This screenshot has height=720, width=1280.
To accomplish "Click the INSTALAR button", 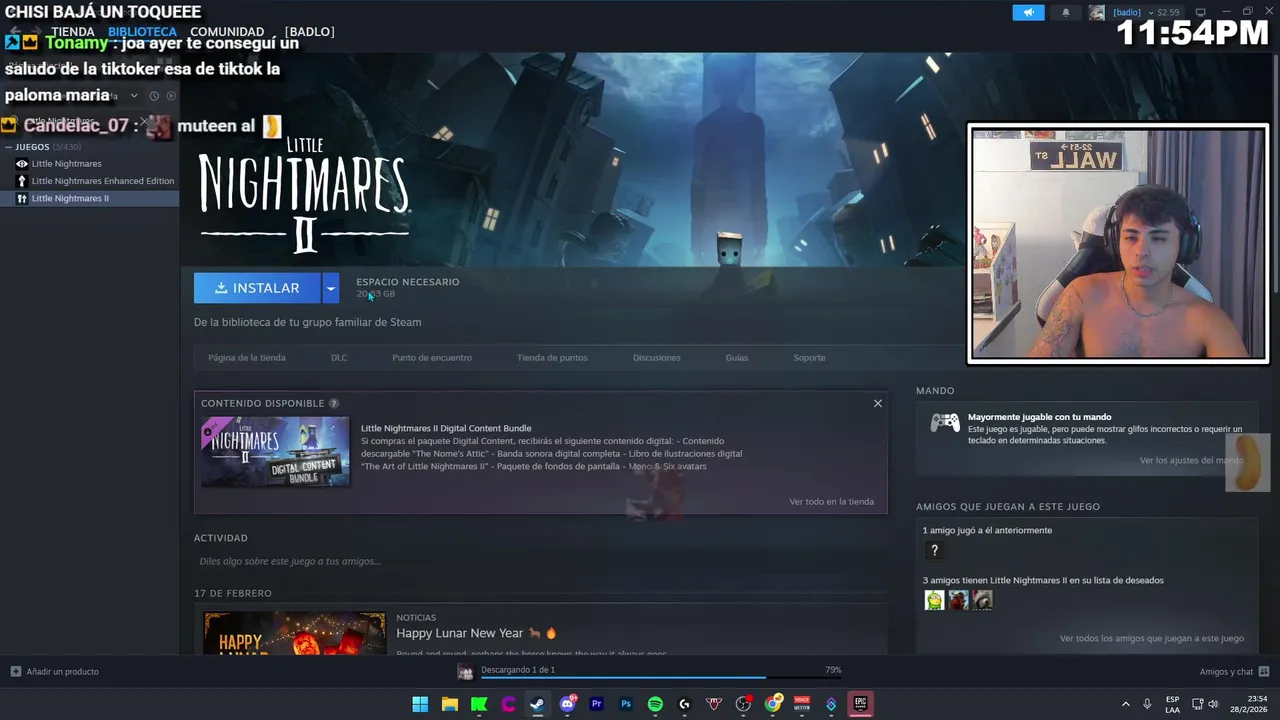I will (257, 288).
